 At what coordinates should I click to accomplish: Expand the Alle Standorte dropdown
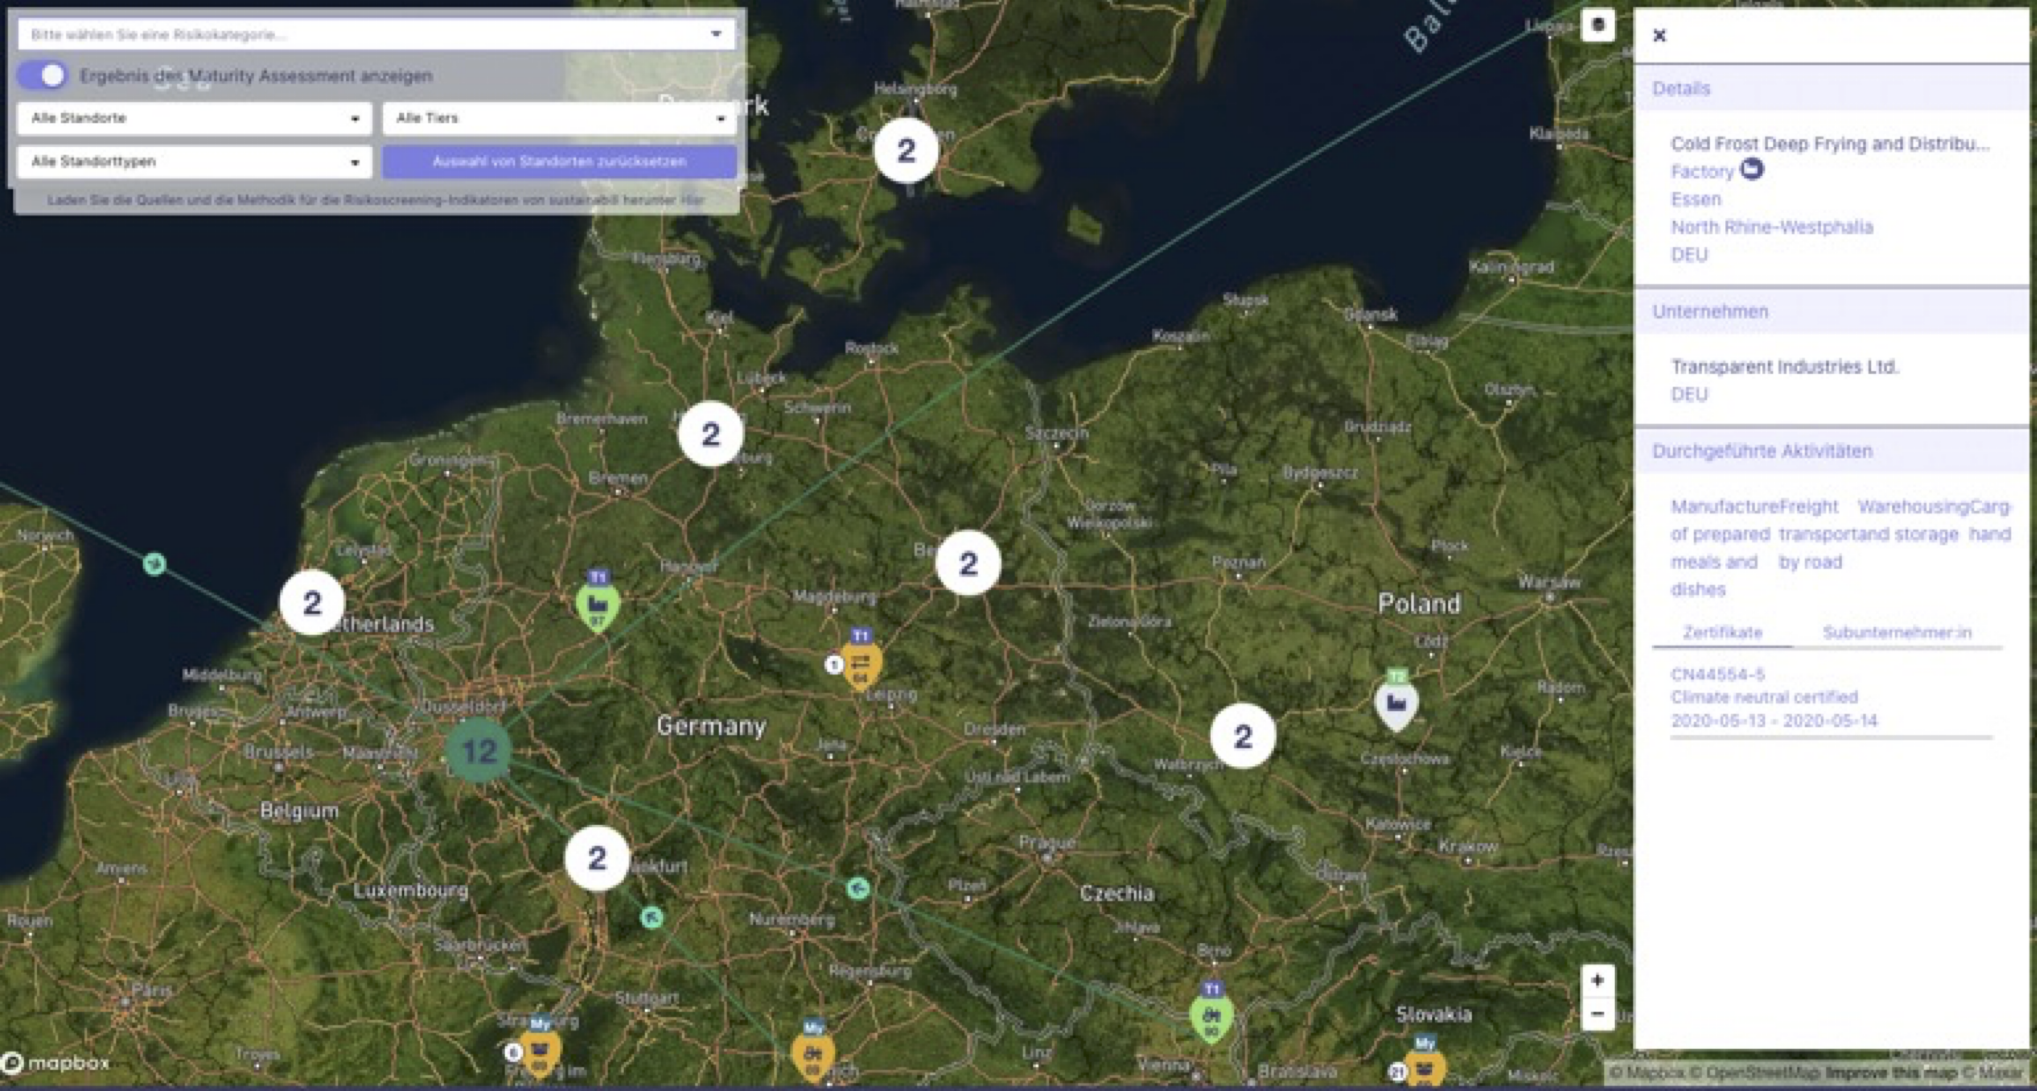(194, 118)
